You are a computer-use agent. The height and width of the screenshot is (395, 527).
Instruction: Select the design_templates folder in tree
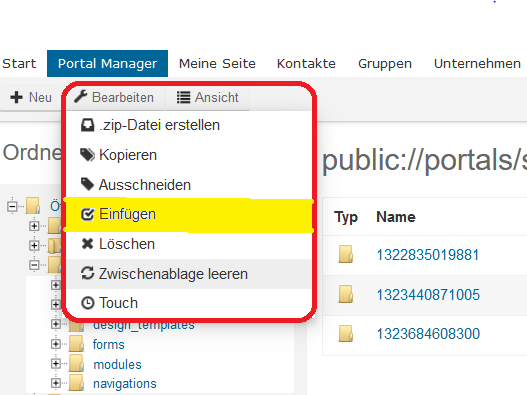[144, 325]
